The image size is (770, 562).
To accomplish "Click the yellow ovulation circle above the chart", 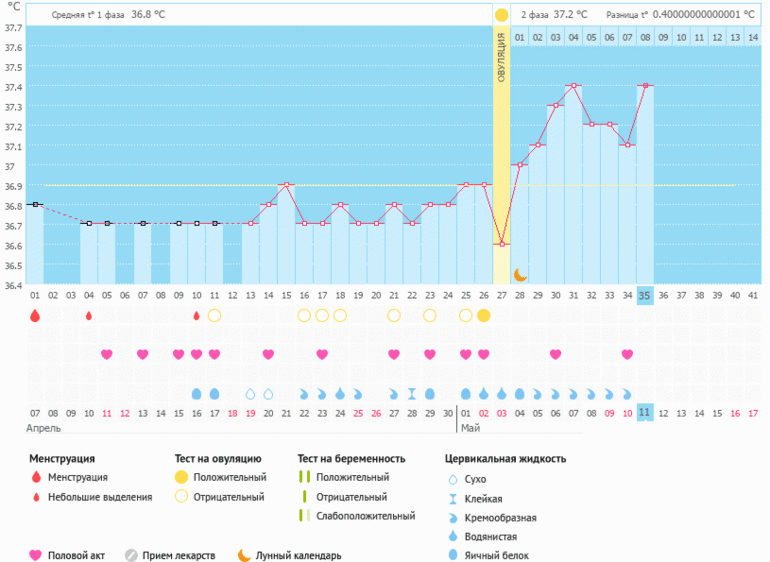I will click(501, 15).
